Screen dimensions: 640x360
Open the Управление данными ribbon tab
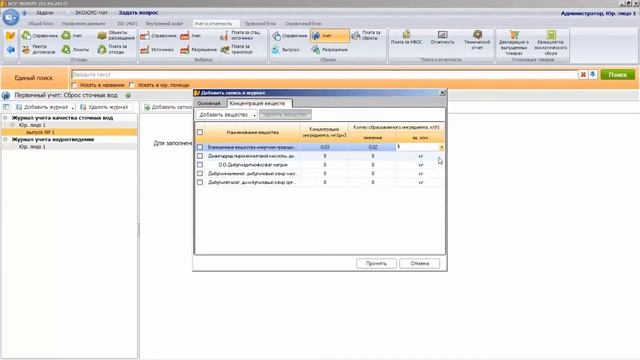(x=83, y=24)
